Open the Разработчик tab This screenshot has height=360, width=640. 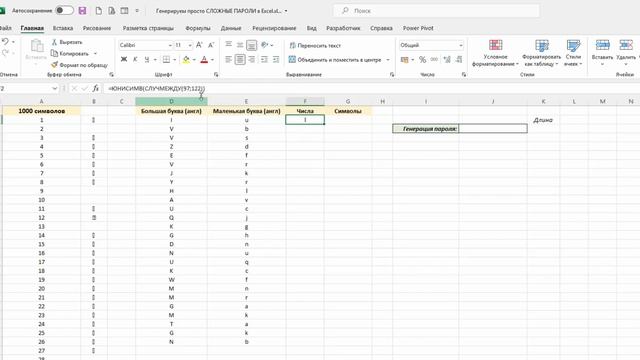[343, 28]
